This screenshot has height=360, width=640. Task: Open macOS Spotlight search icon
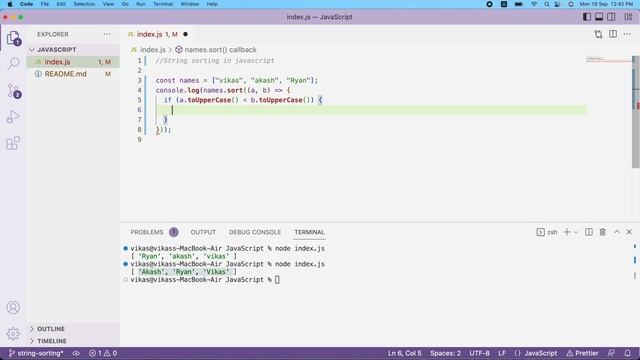(546, 4)
